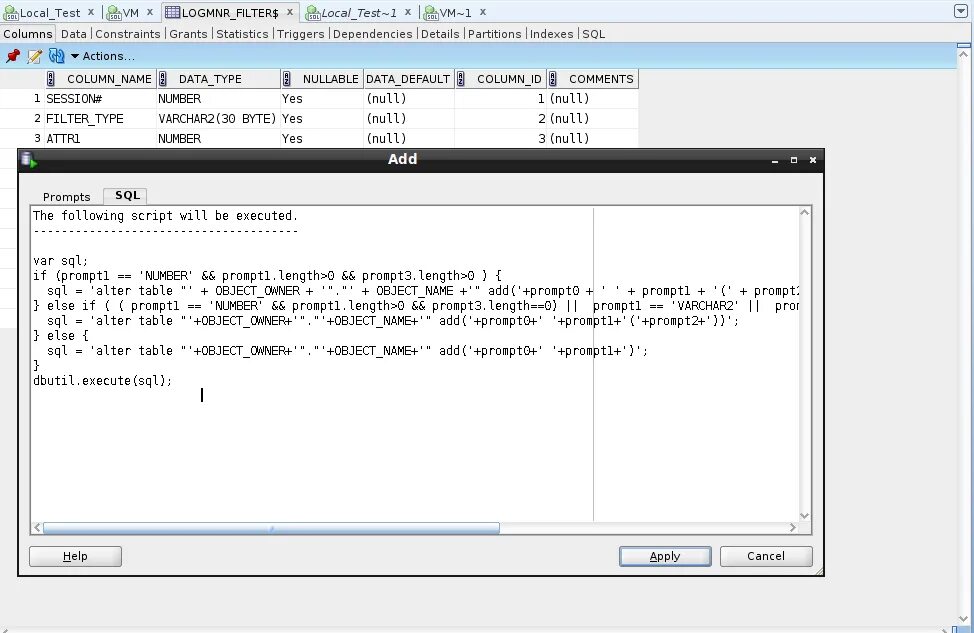Viewport: 974px width, 633px height.
Task: Open the Grants sub-tab
Action: point(188,34)
